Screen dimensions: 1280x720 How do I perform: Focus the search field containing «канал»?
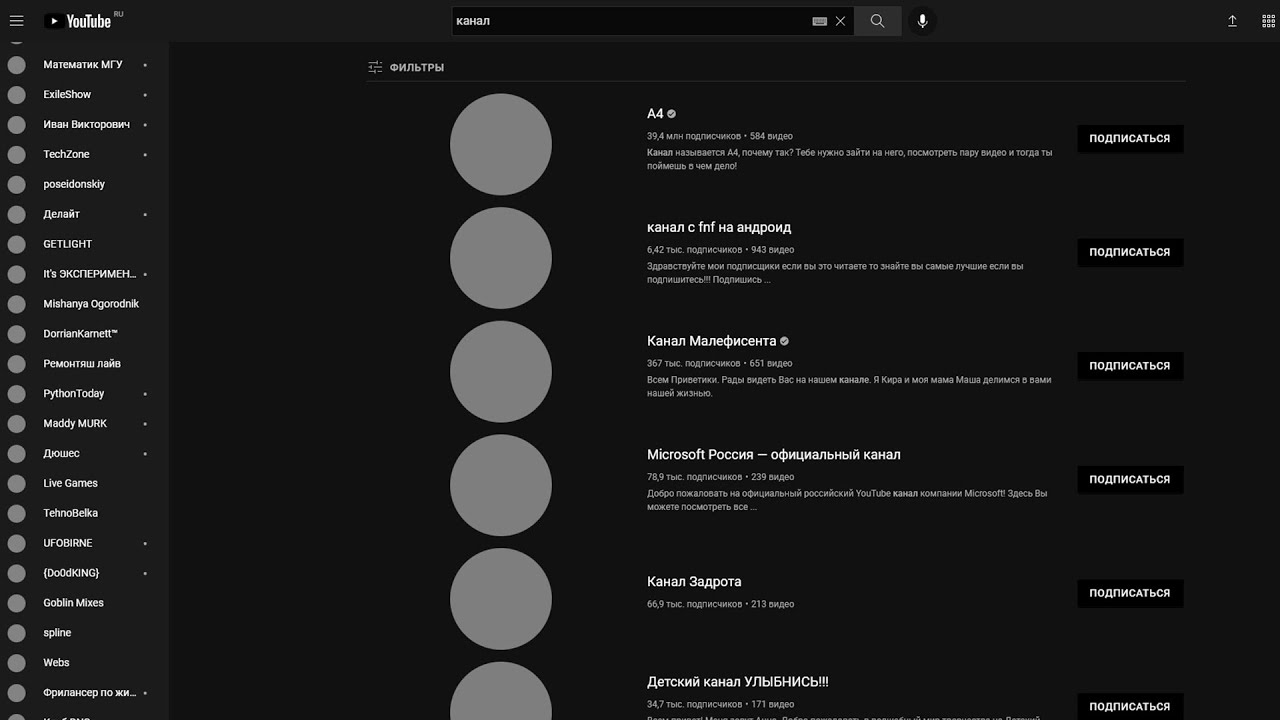[x=631, y=21]
